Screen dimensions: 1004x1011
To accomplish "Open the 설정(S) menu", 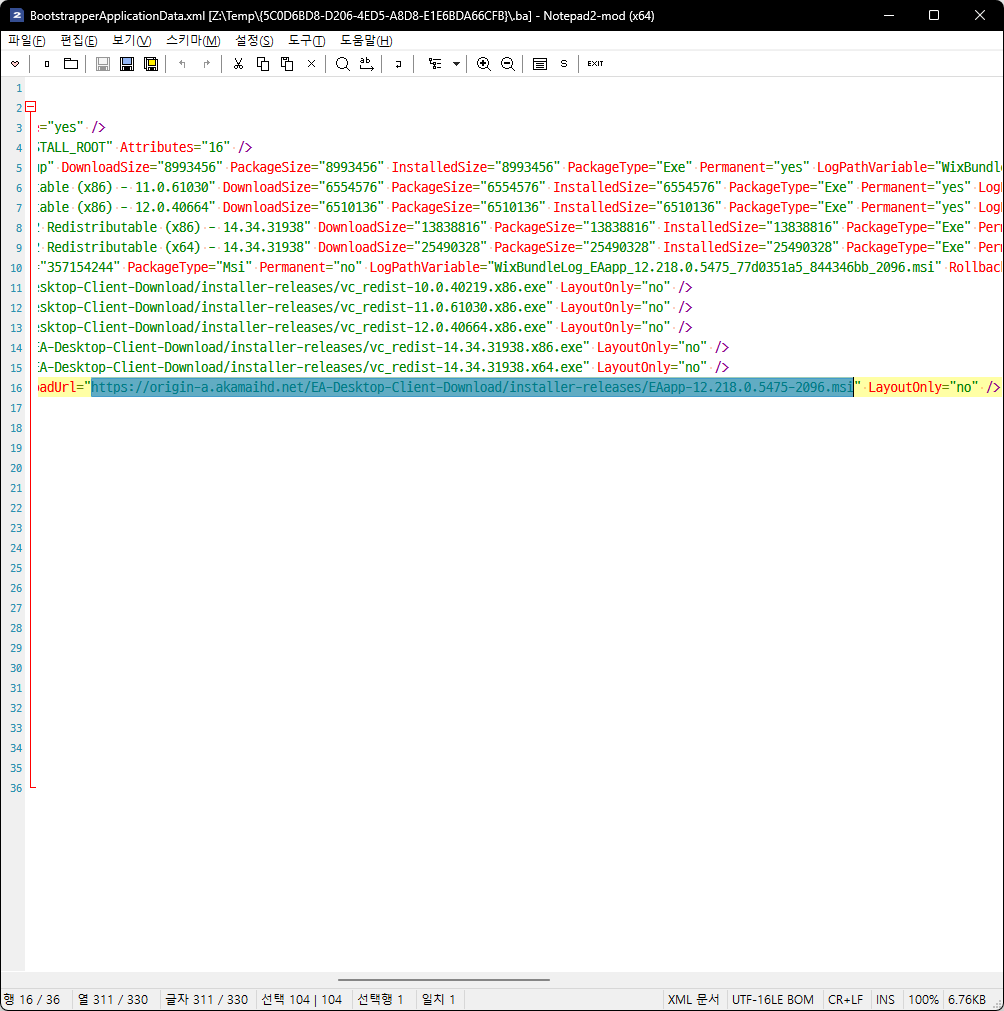I will click(x=254, y=41).
